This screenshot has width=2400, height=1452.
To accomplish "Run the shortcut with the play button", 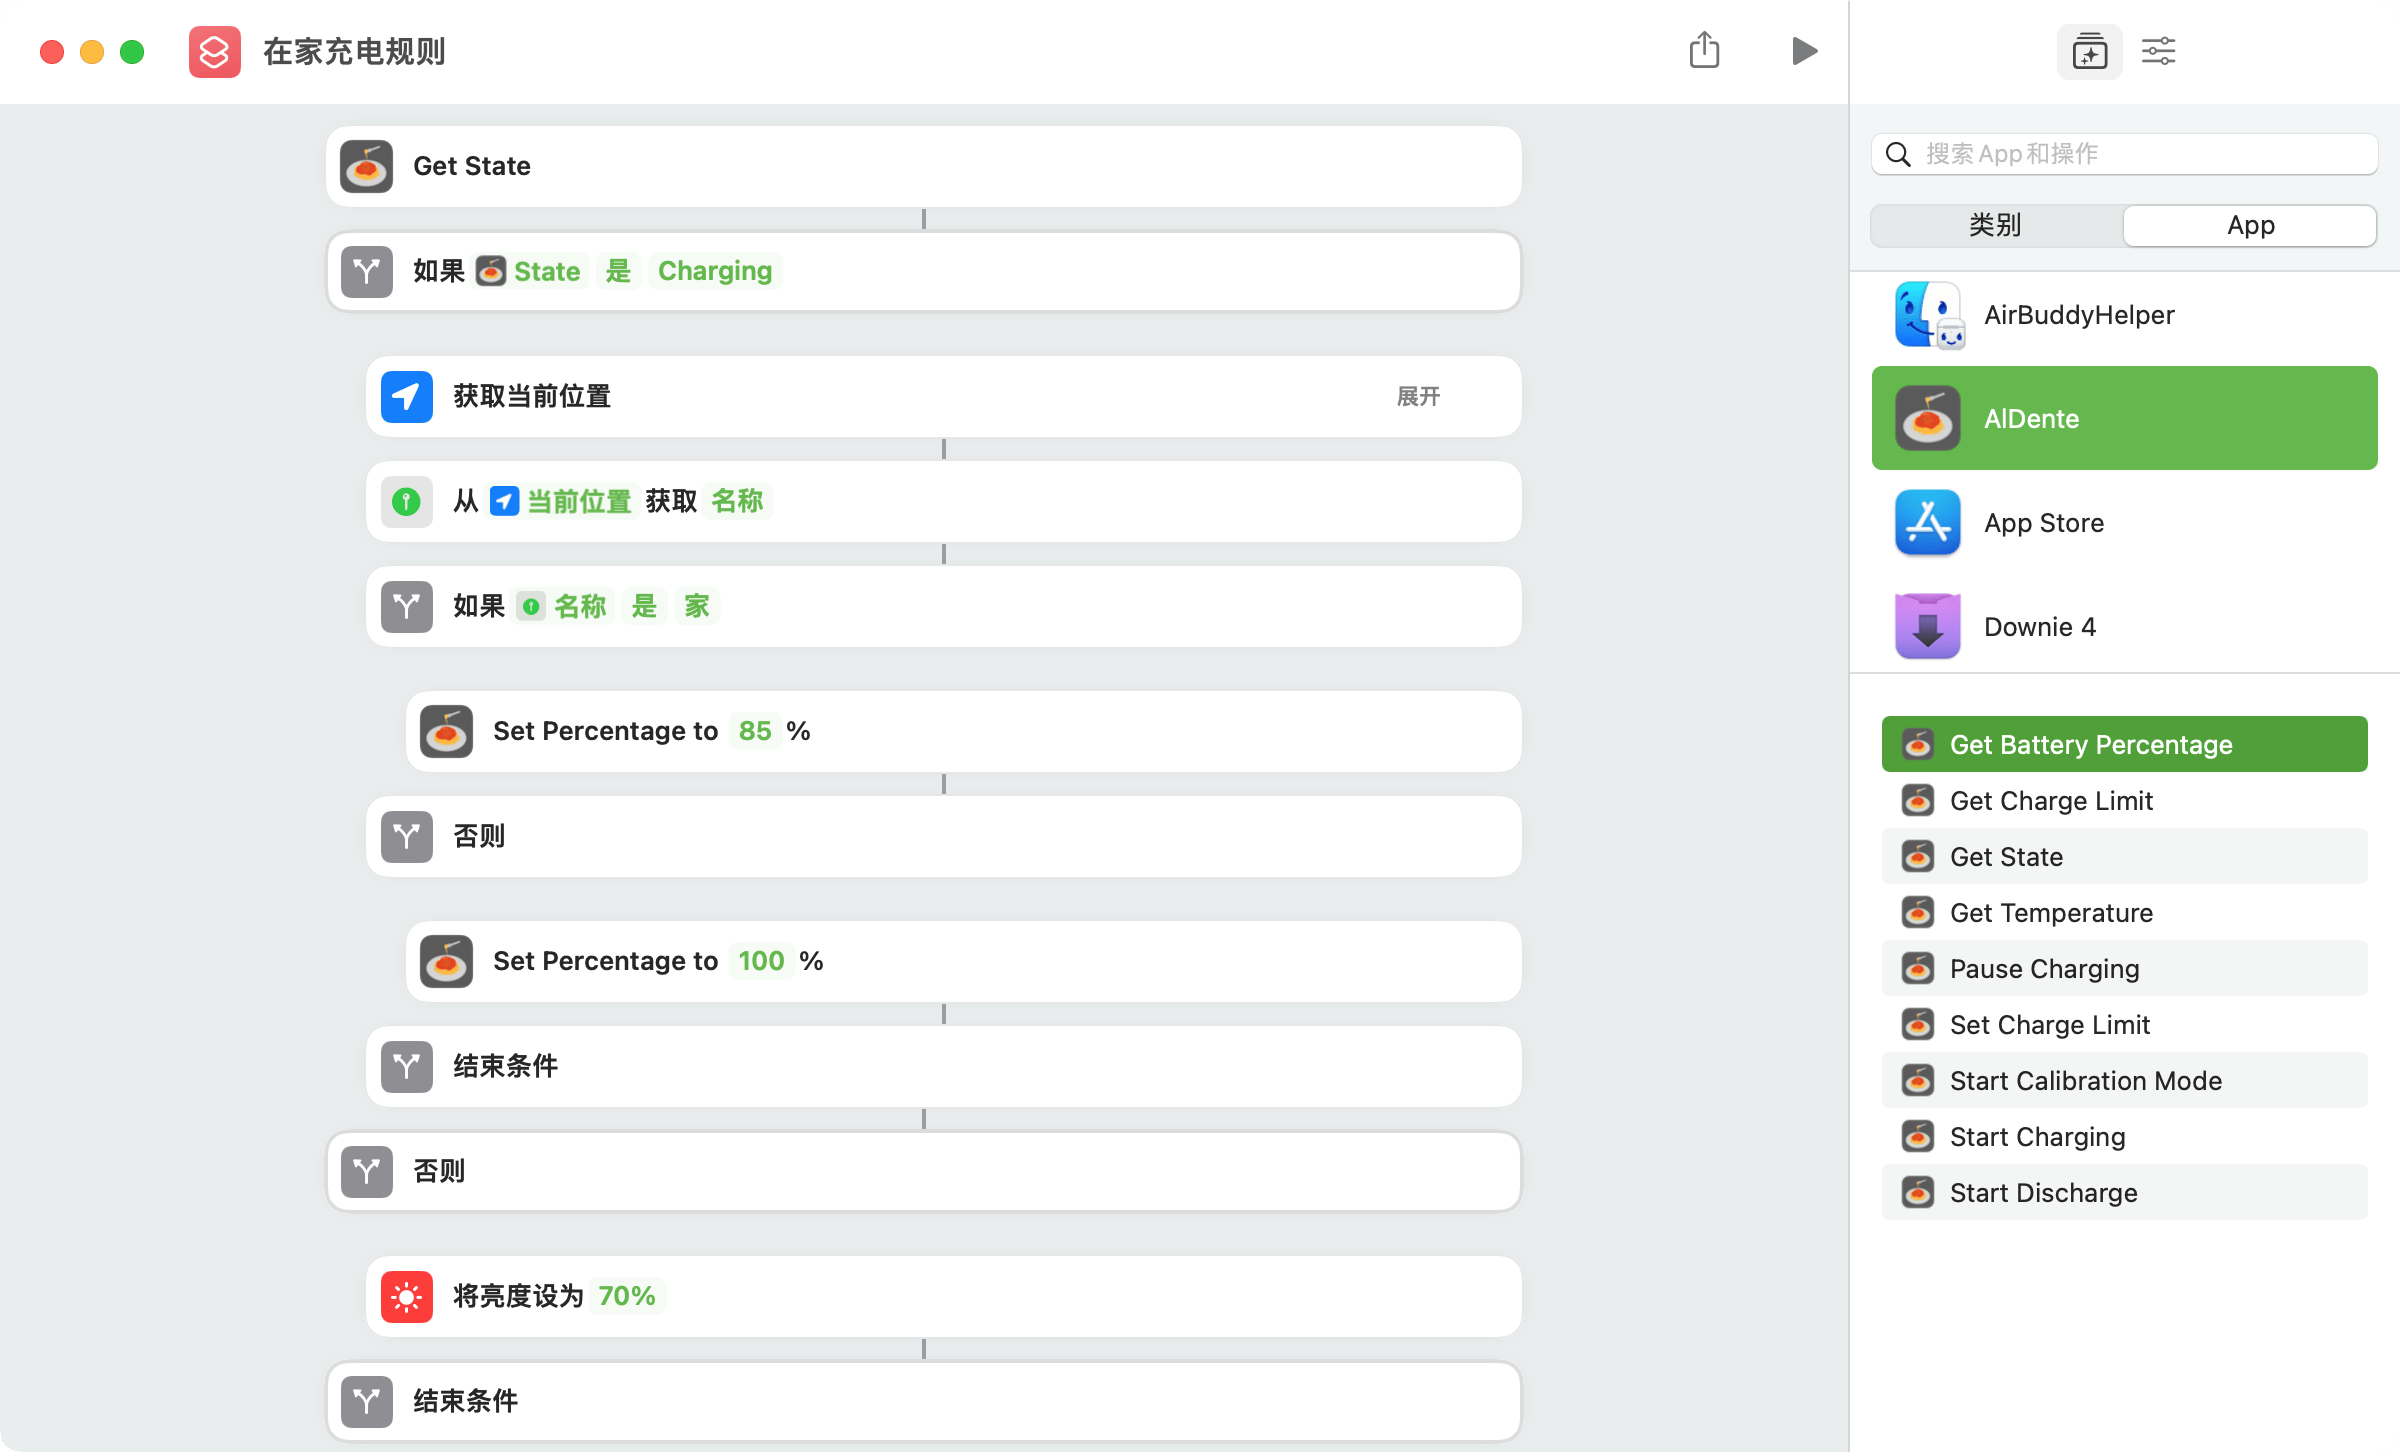I will coord(1804,51).
